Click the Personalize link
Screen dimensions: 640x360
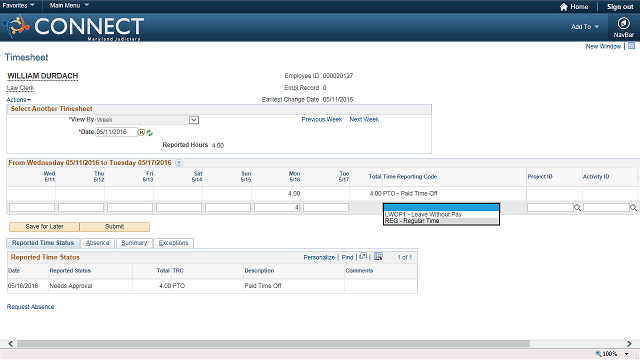click(x=319, y=258)
